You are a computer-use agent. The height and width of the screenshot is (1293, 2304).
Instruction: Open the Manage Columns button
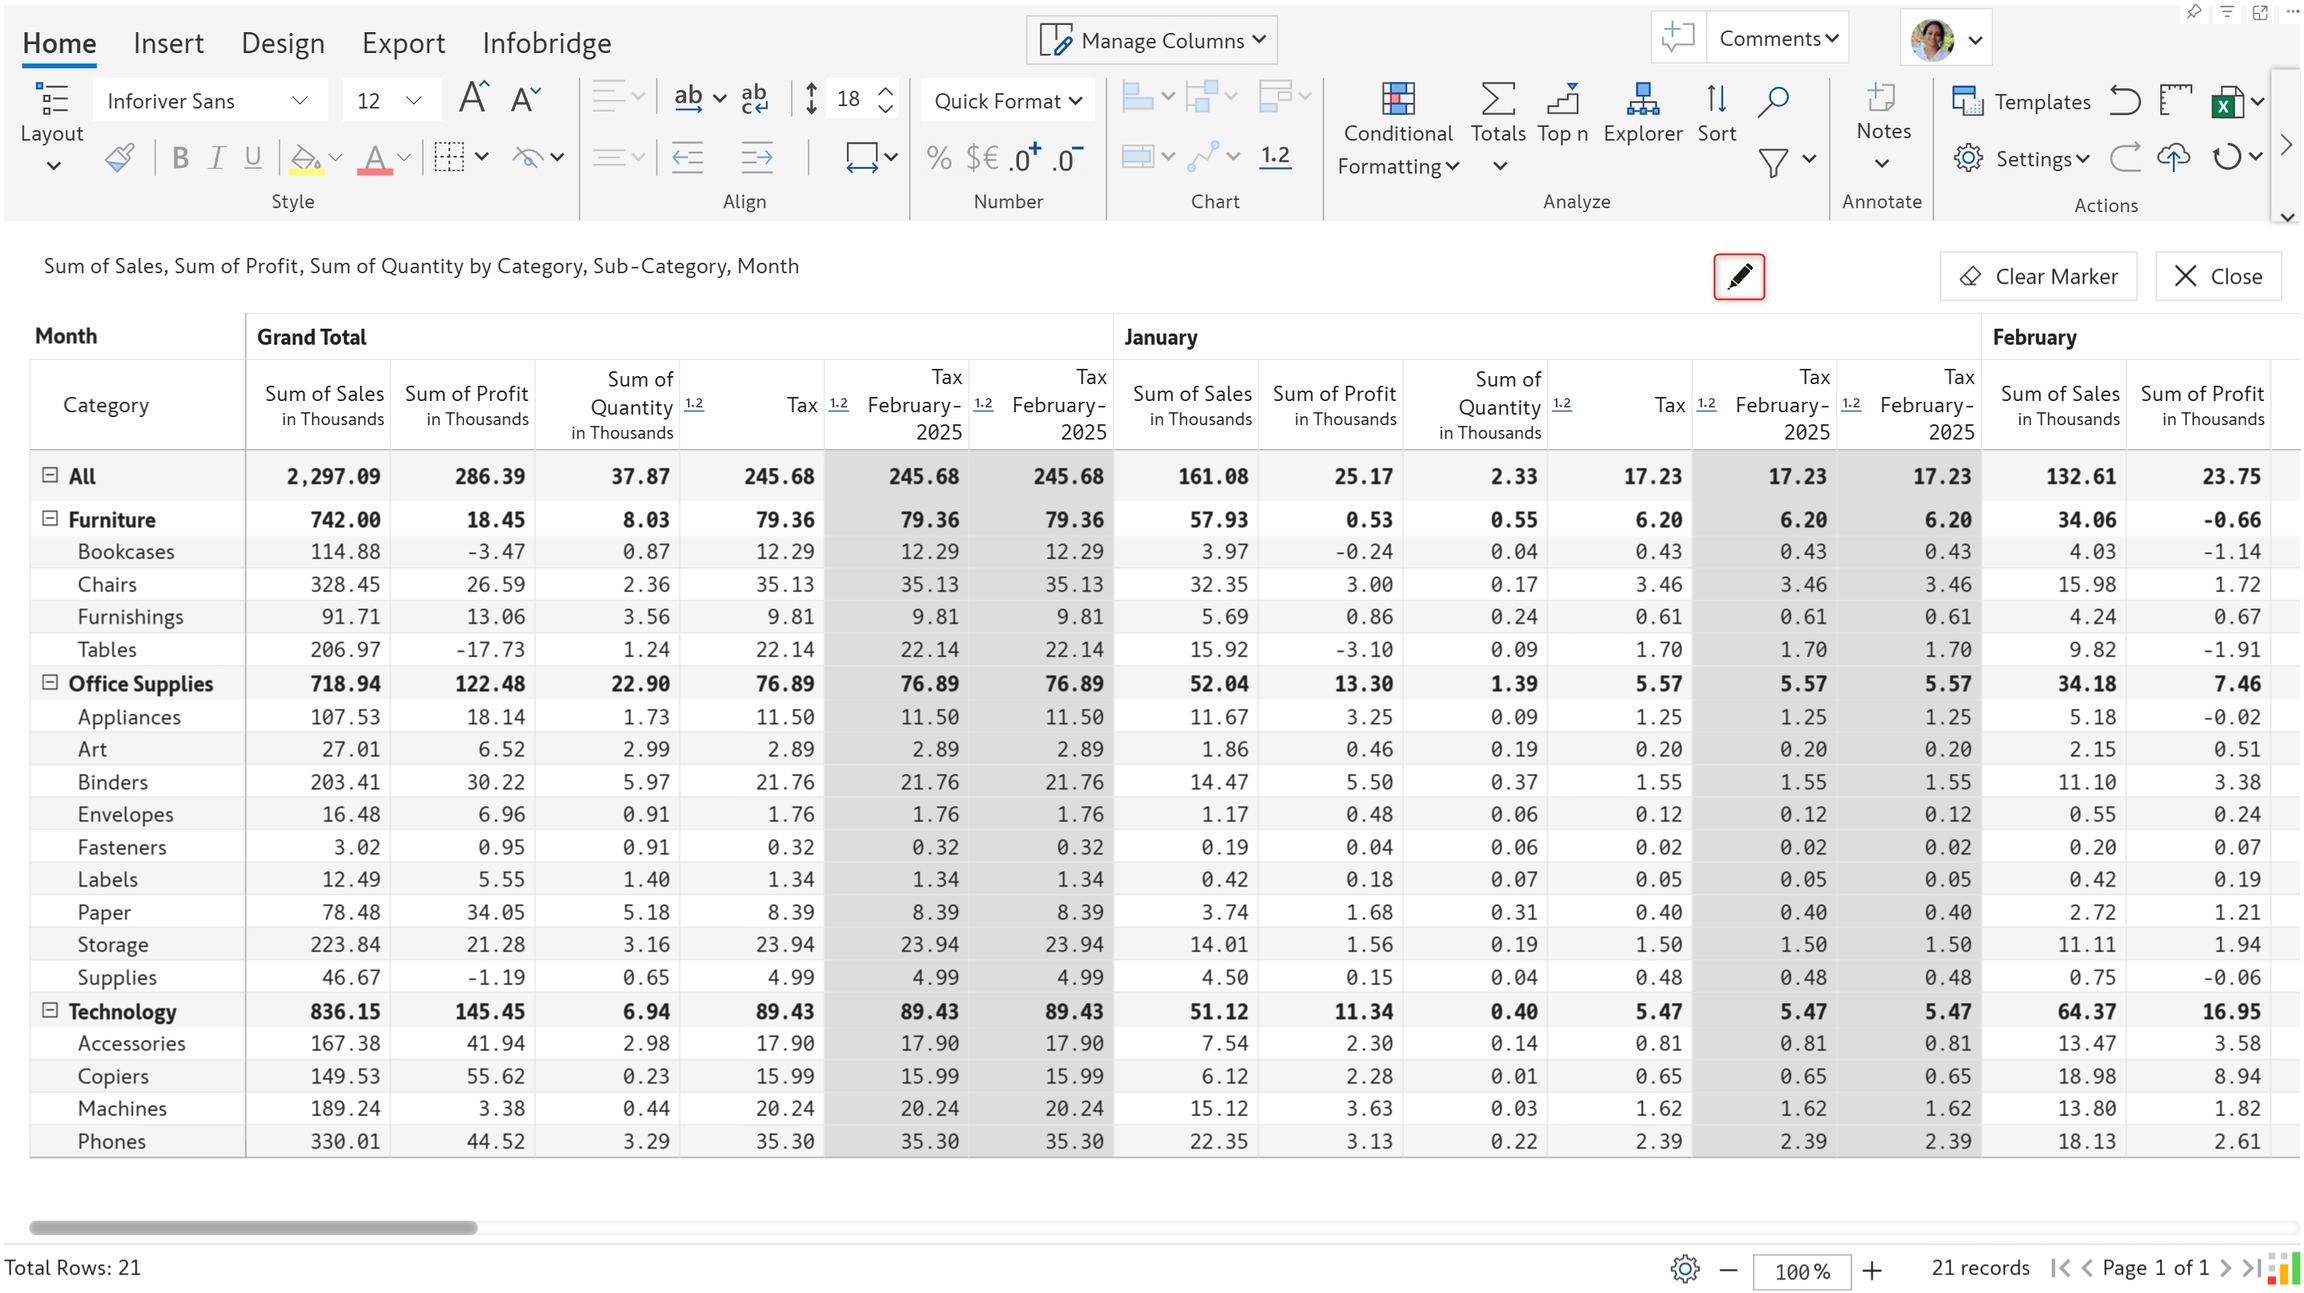(1152, 40)
